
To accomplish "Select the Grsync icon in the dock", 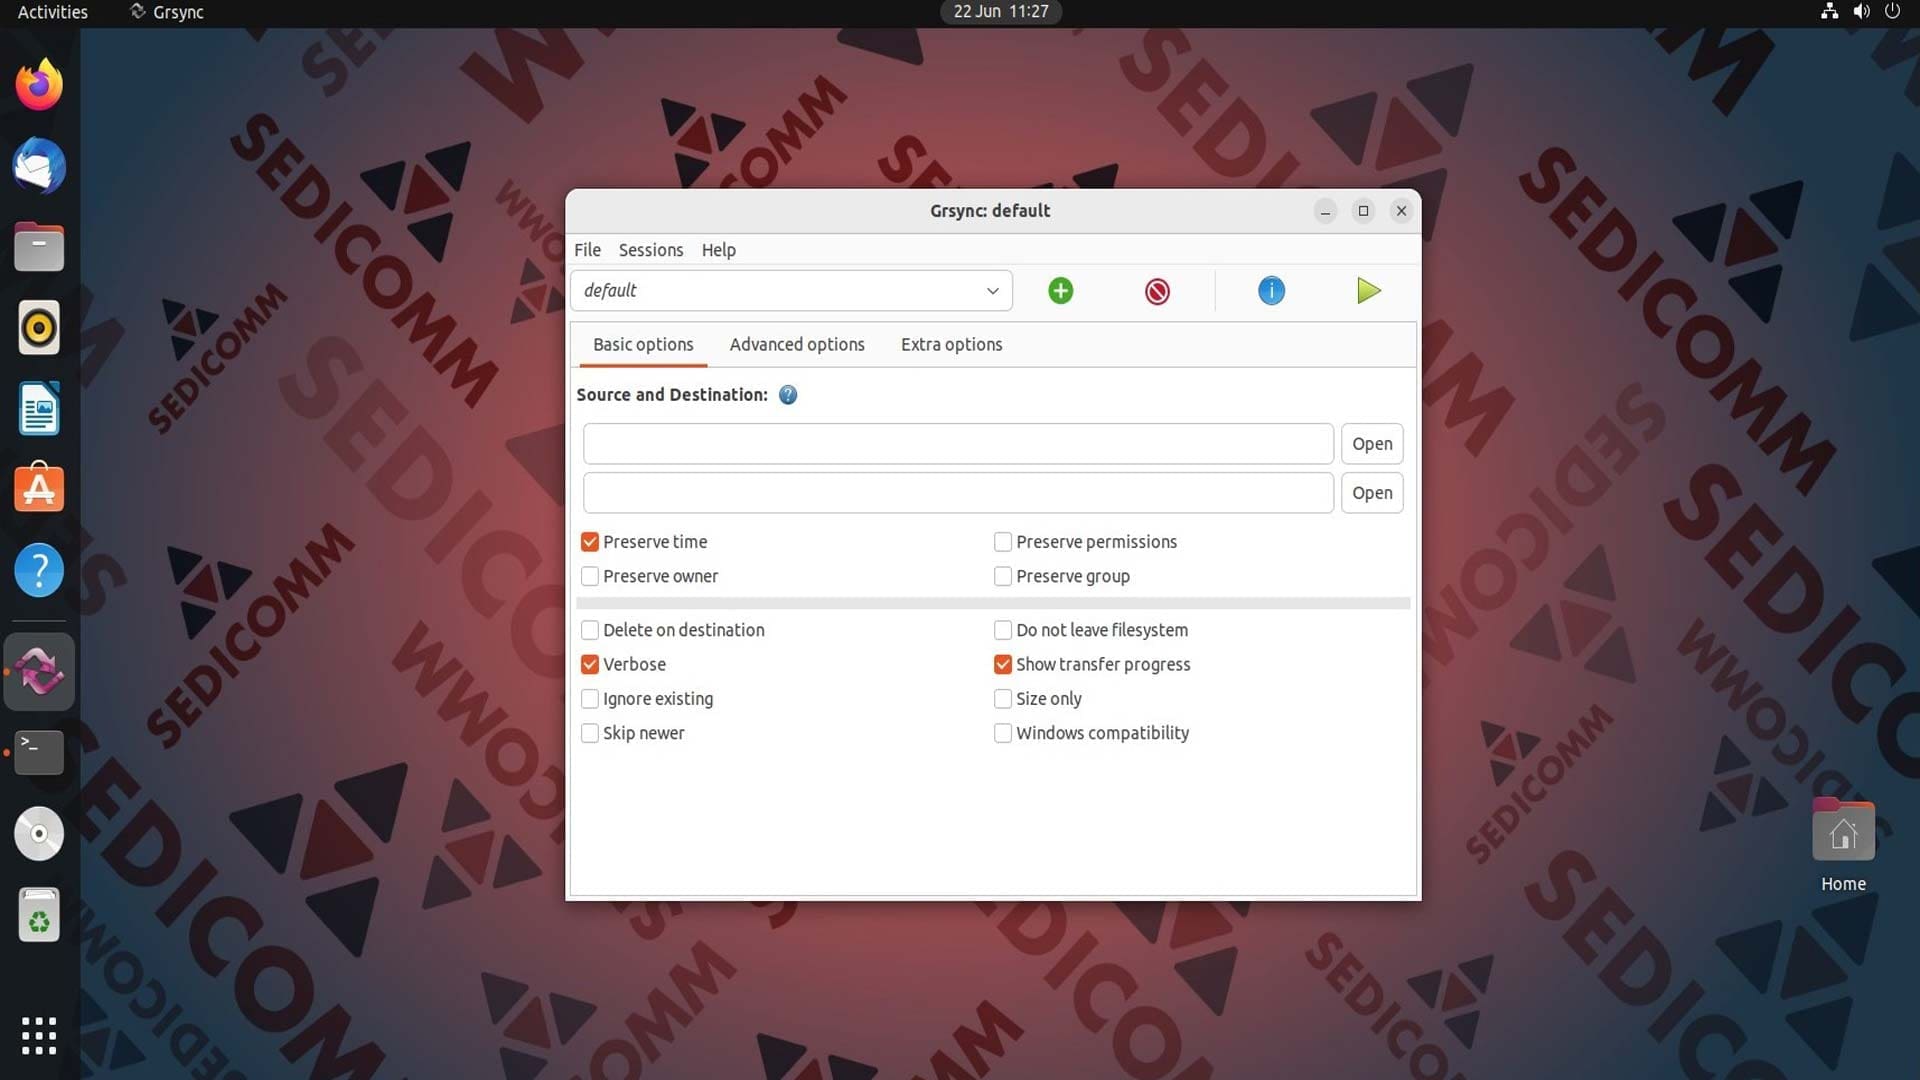I will point(39,671).
